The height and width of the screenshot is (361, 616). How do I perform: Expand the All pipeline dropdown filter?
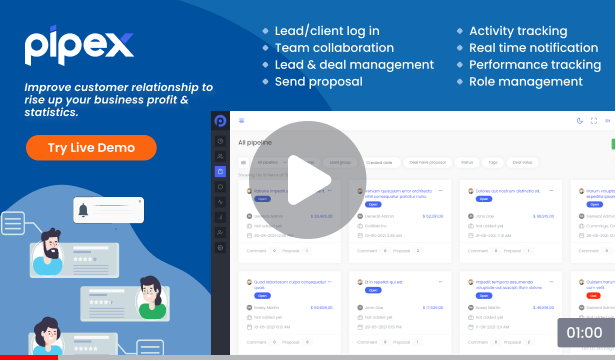click(x=271, y=162)
